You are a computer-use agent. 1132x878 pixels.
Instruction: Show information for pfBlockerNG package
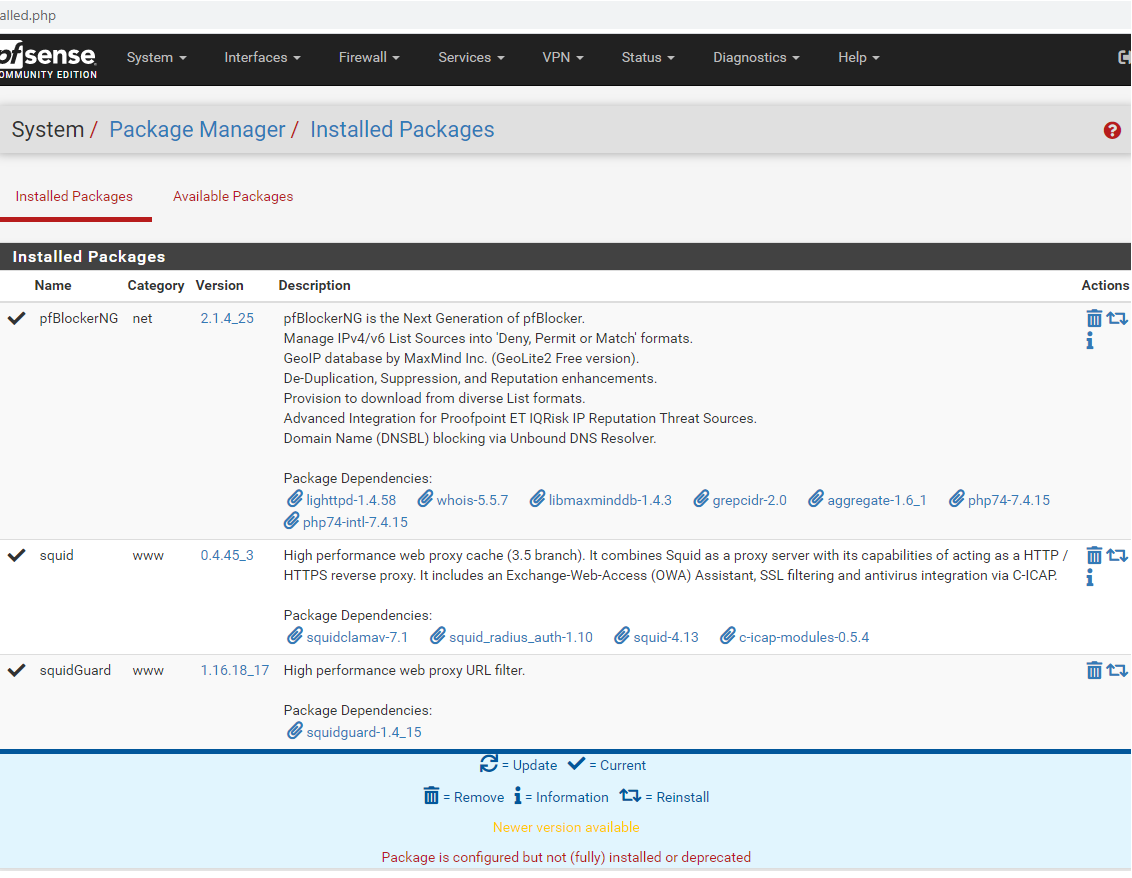pos(1090,341)
